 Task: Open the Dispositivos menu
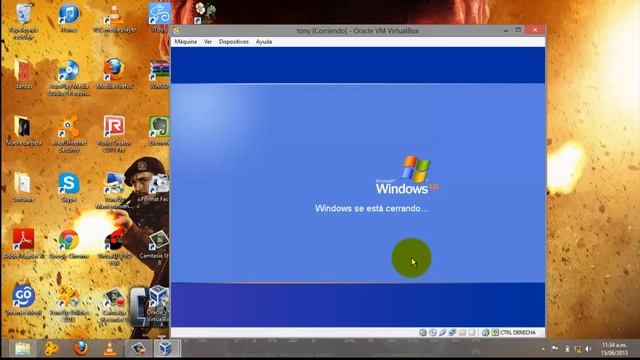coord(233,42)
